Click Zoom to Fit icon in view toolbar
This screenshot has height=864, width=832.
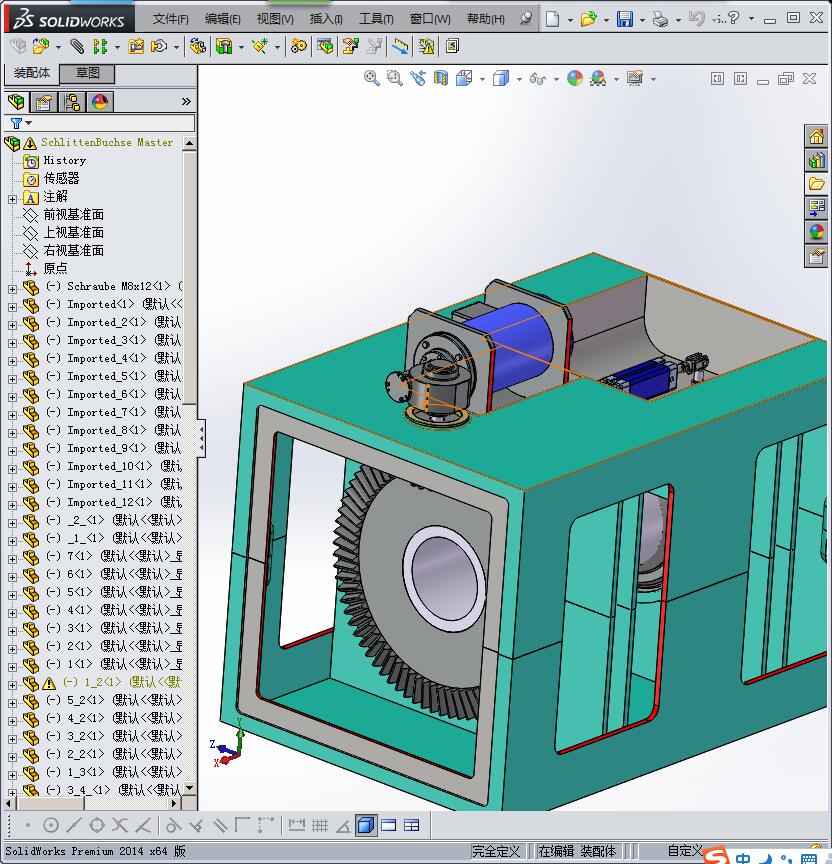click(372, 78)
